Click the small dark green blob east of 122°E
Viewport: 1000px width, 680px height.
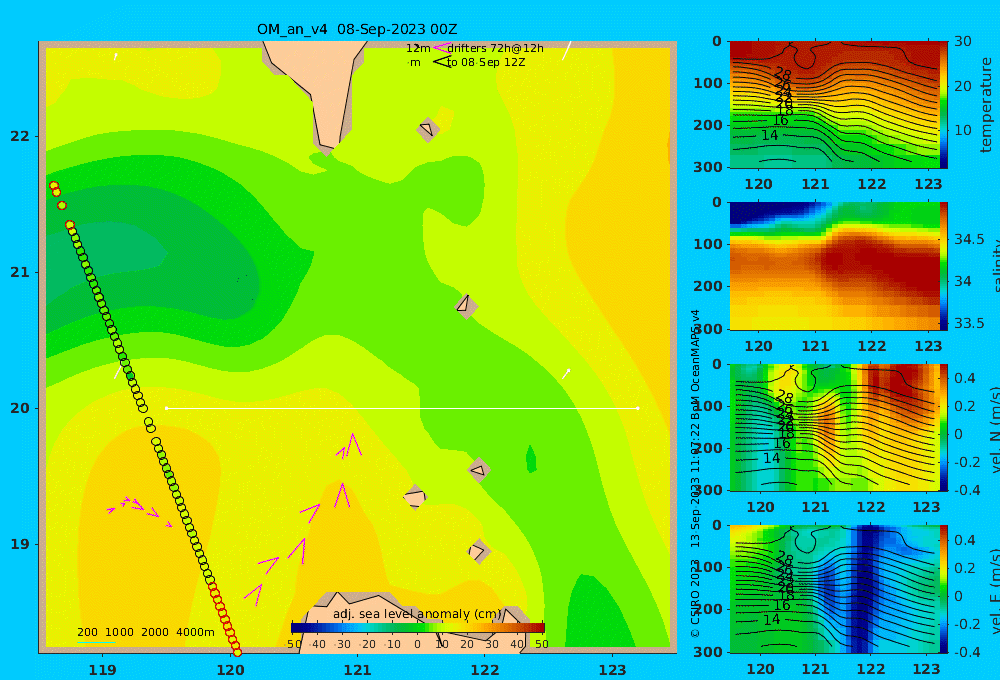click(531, 459)
